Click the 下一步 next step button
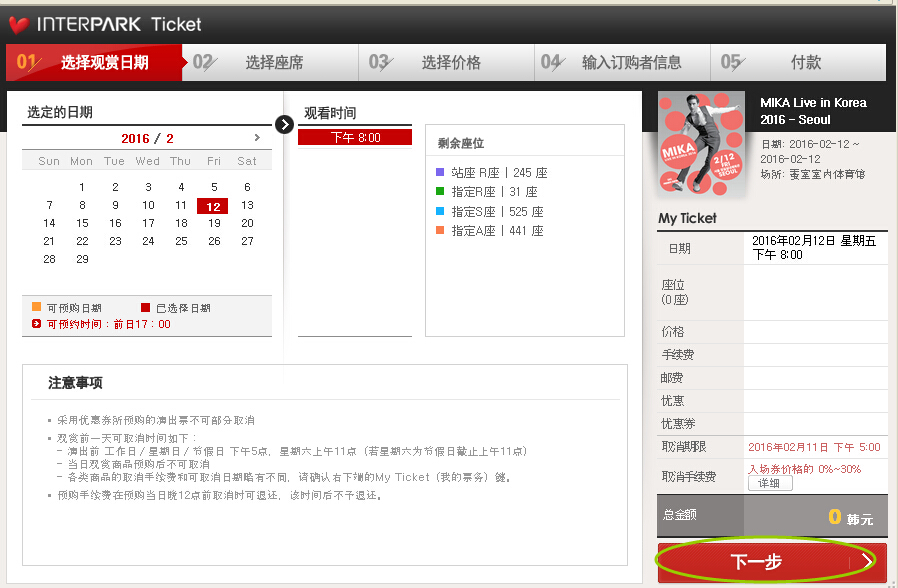Viewport: 898px width, 588px height. (x=772, y=562)
